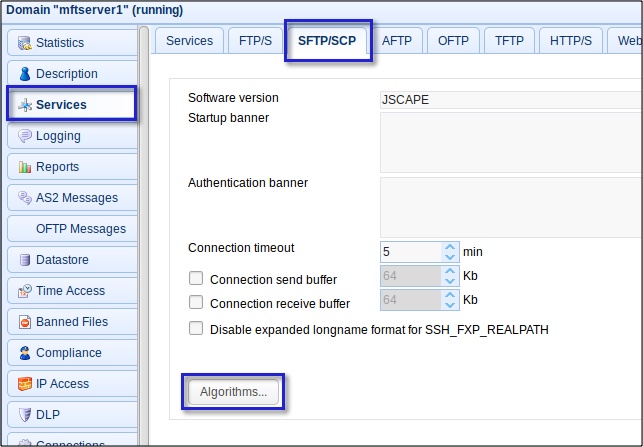Click the send buffer spinner up arrow
This screenshot has height=447, width=643.
point(449,271)
